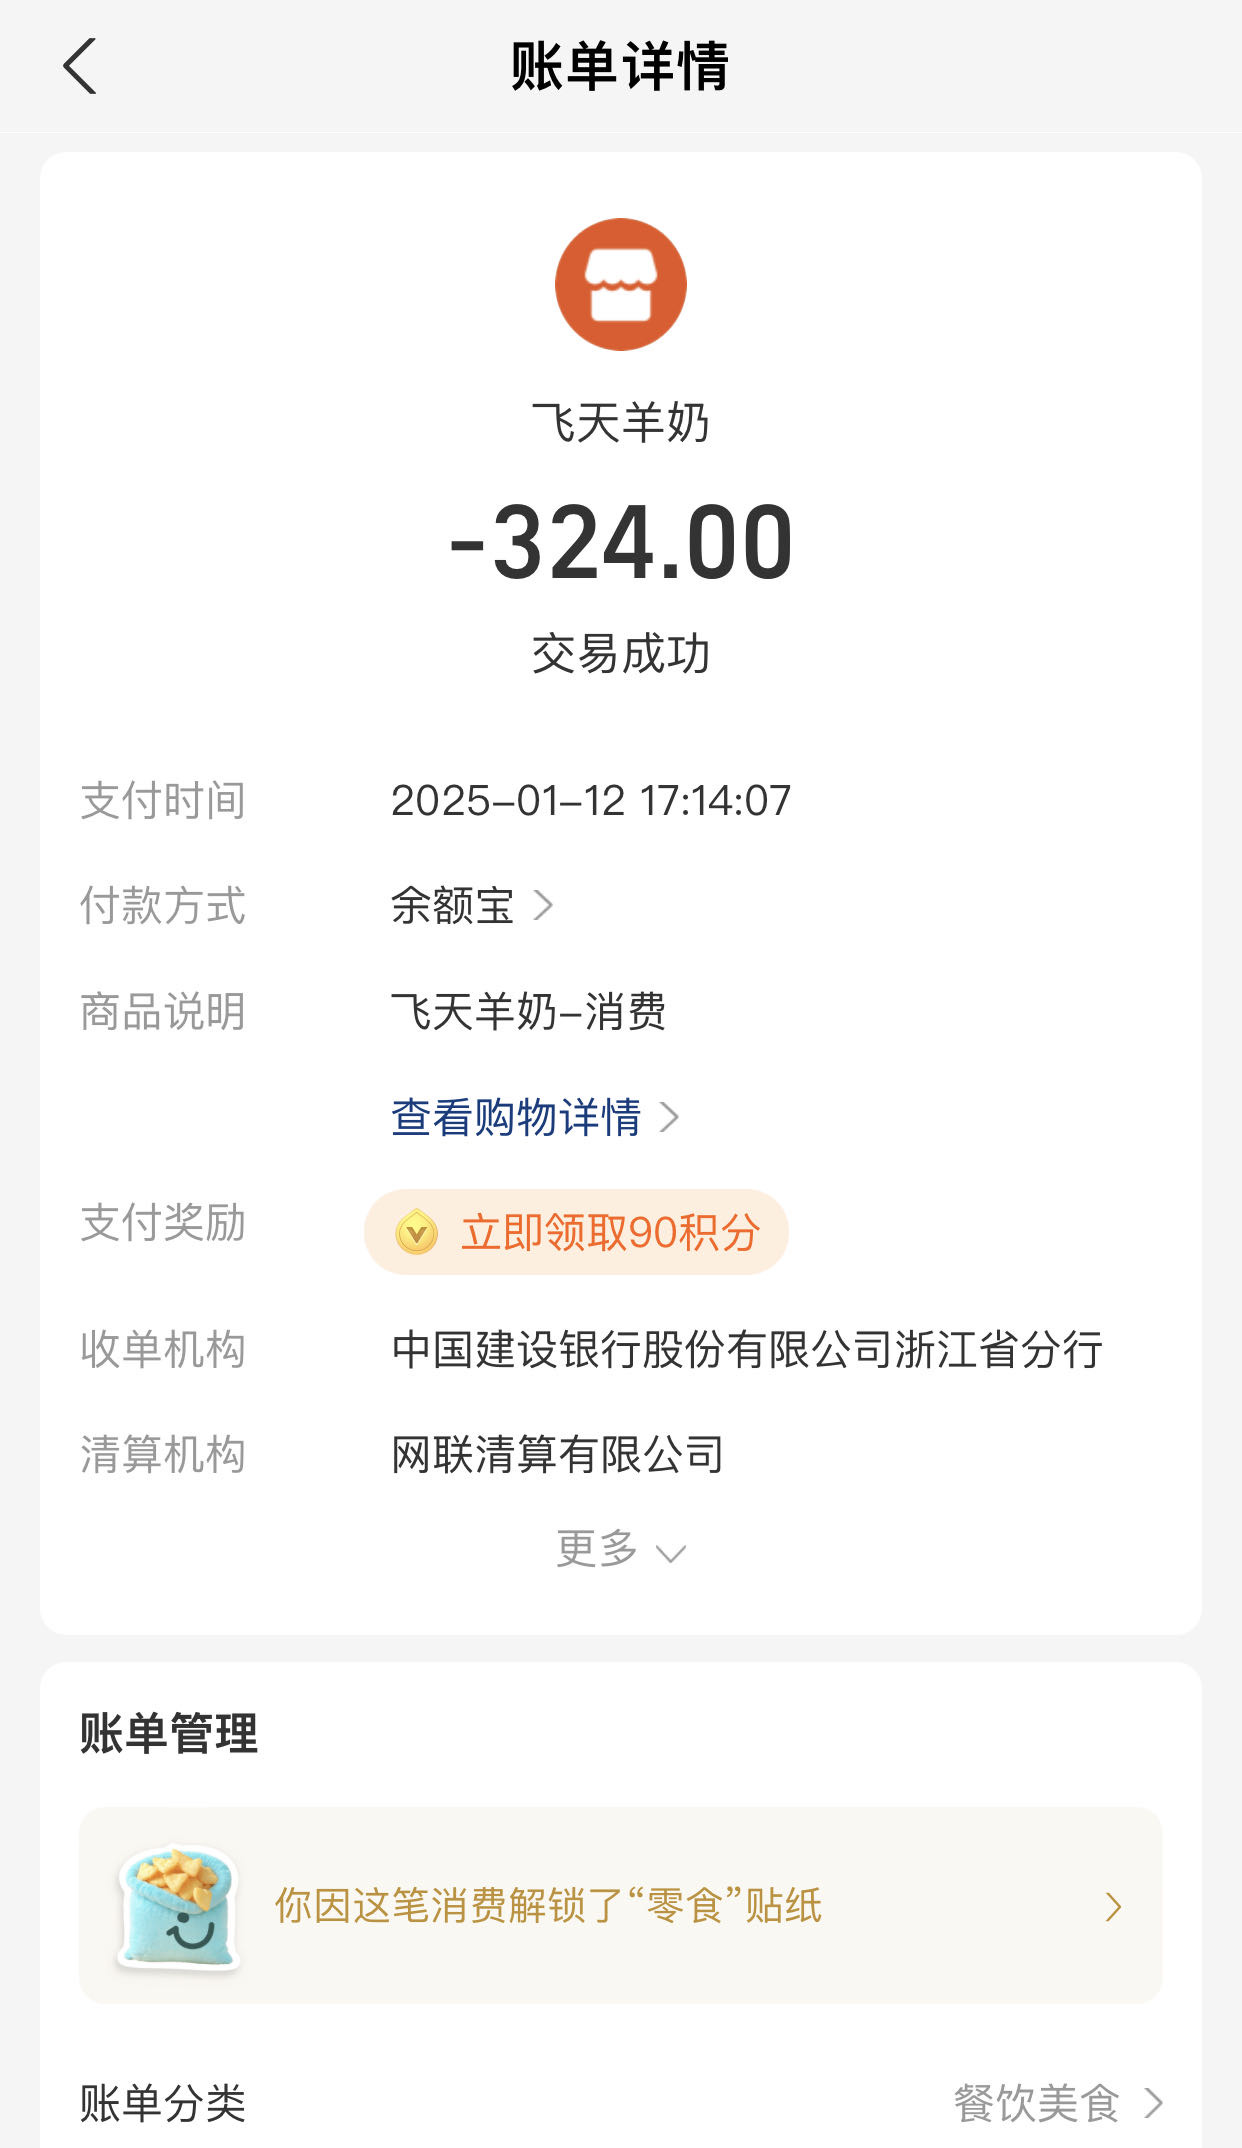
Task: Tap the back arrow icon
Action: [x=80, y=66]
